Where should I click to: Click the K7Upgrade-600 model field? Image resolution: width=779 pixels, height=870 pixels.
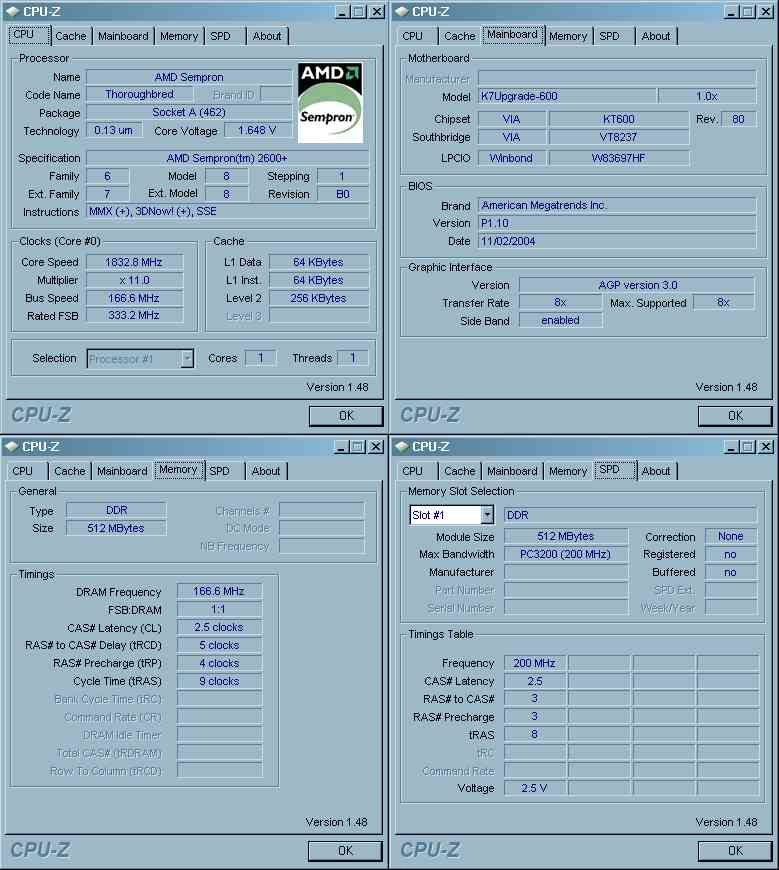(x=567, y=97)
